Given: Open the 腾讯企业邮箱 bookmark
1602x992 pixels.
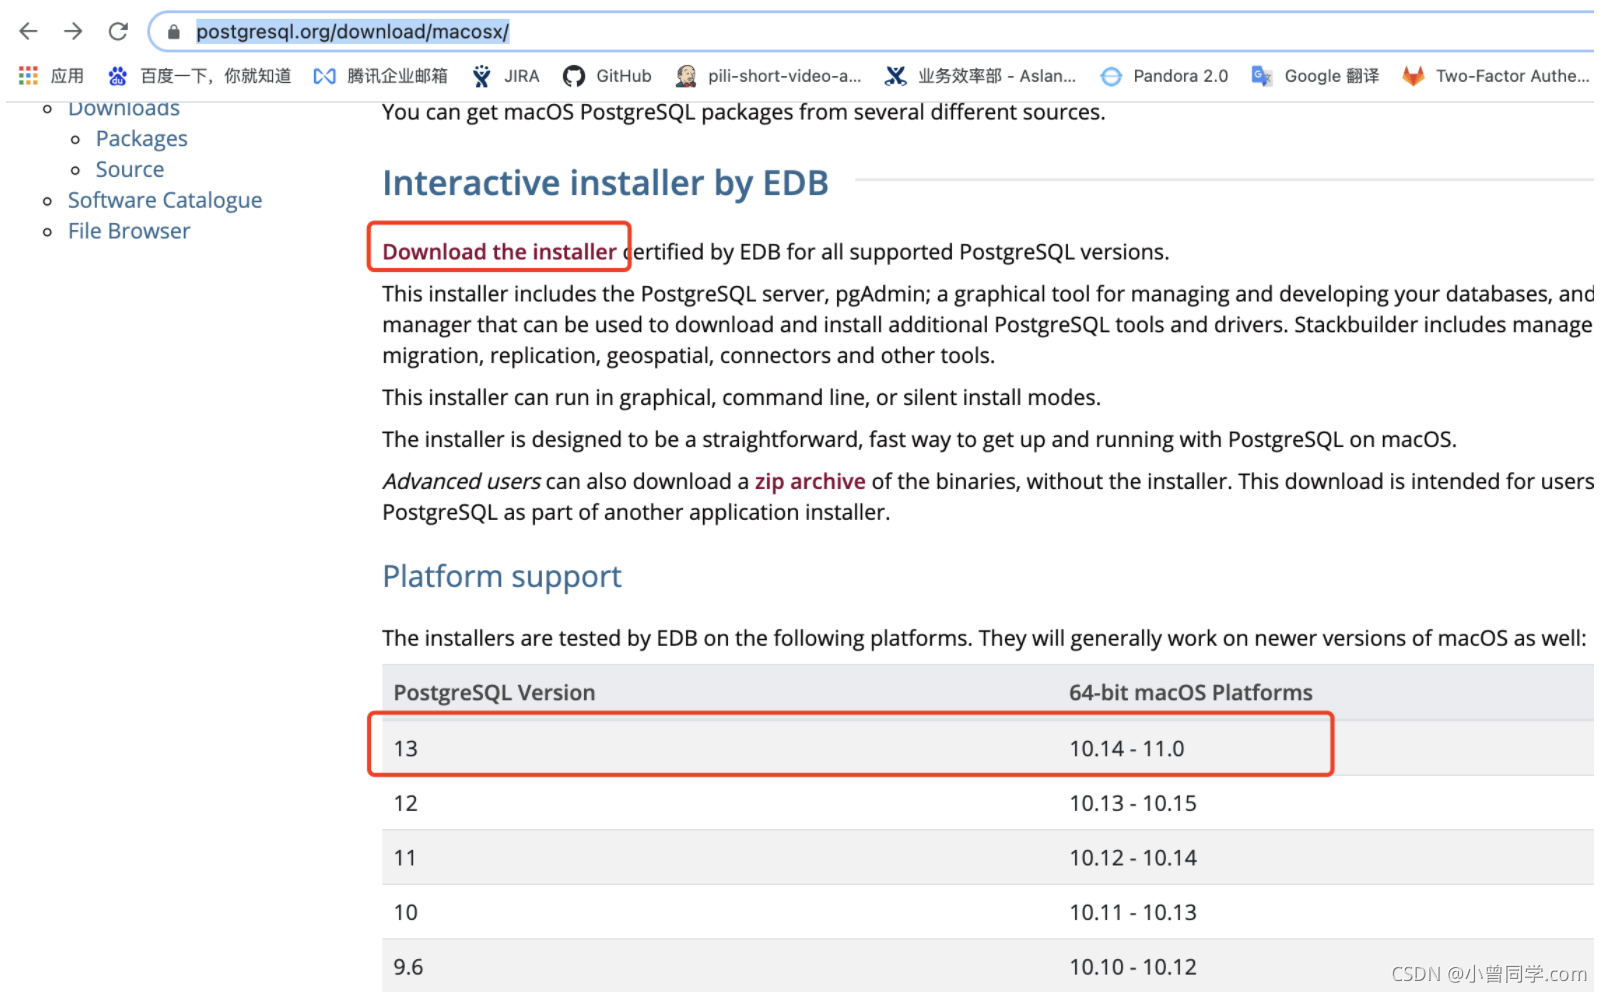Looking at the screenshot, I should point(397,76).
